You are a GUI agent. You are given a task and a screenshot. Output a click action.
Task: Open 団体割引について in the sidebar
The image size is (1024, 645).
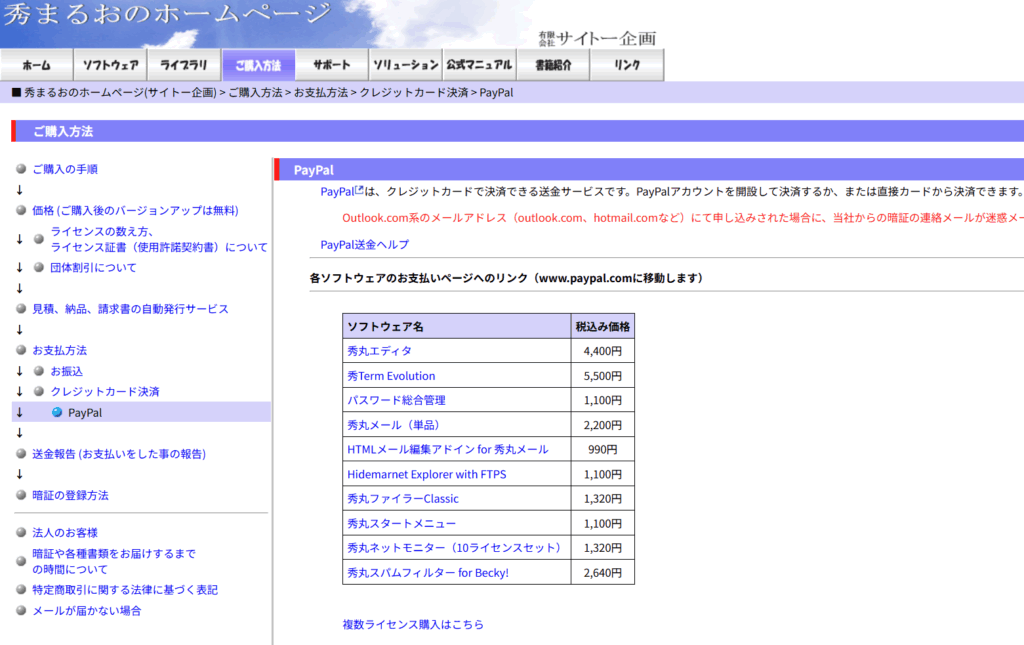[x=93, y=267]
